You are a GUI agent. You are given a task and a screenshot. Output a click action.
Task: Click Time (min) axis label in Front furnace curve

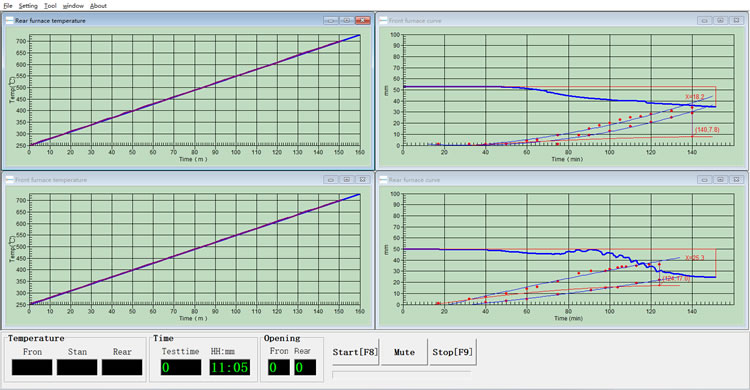click(x=568, y=159)
